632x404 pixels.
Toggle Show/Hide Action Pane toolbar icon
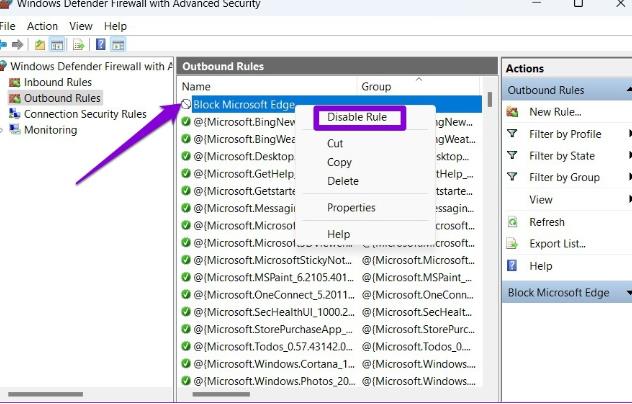(x=118, y=45)
